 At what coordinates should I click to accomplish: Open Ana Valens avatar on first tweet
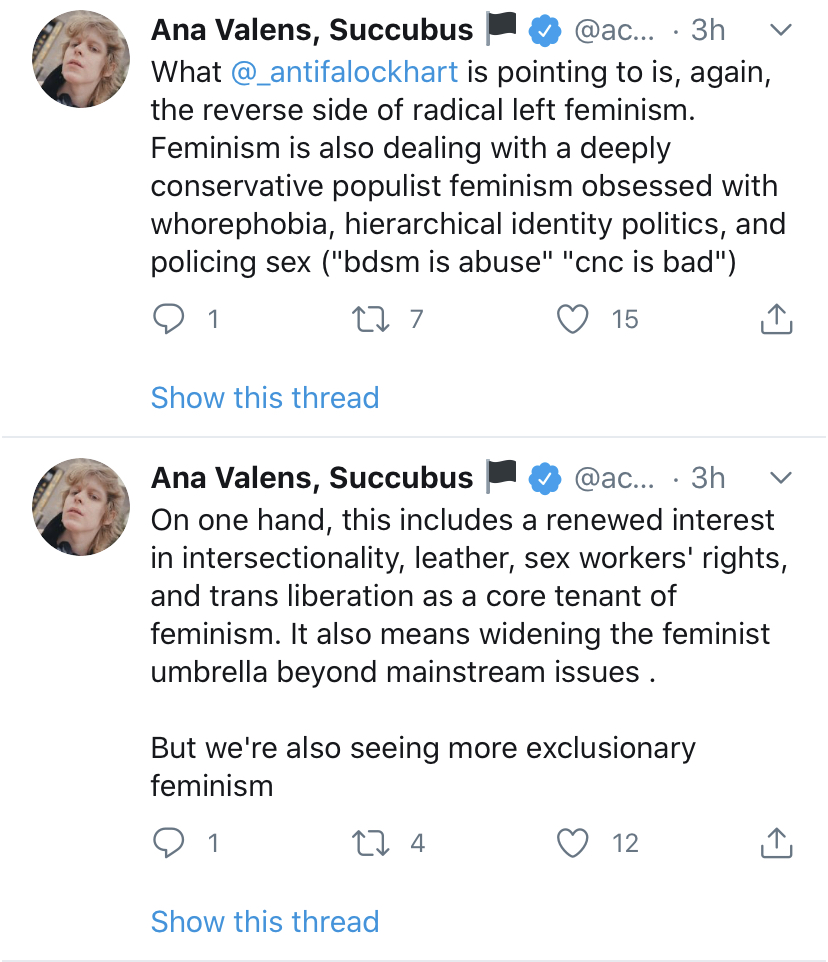tap(81, 60)
